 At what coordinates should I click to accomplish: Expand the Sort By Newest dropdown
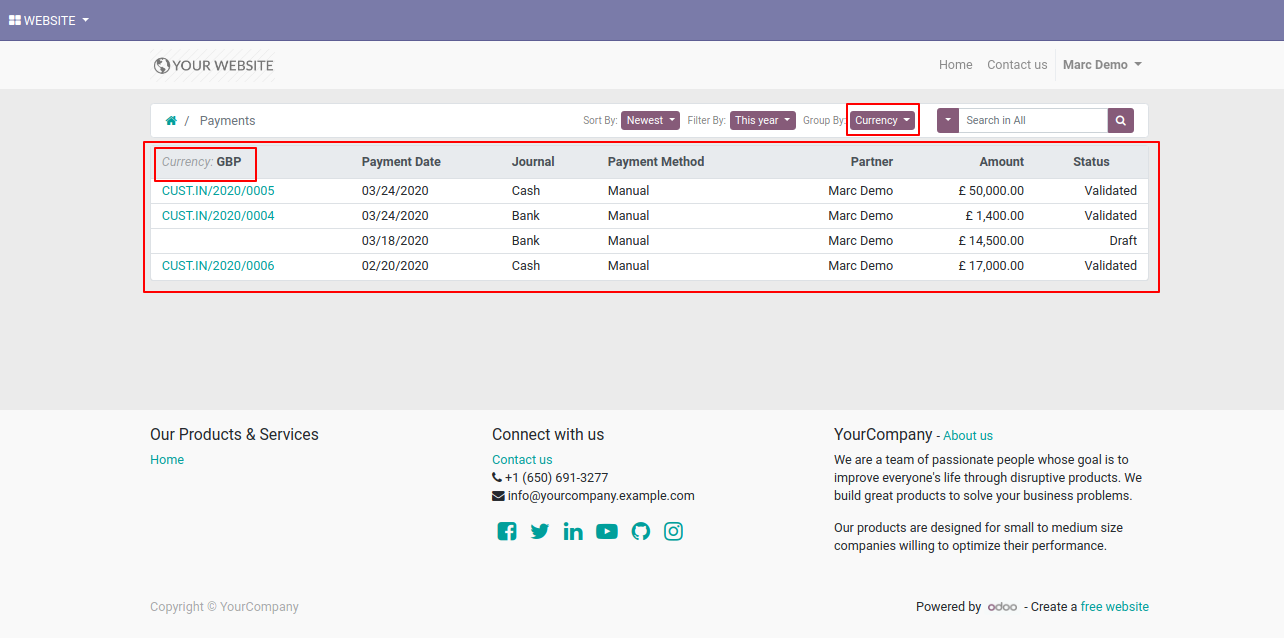click(651, 120)
